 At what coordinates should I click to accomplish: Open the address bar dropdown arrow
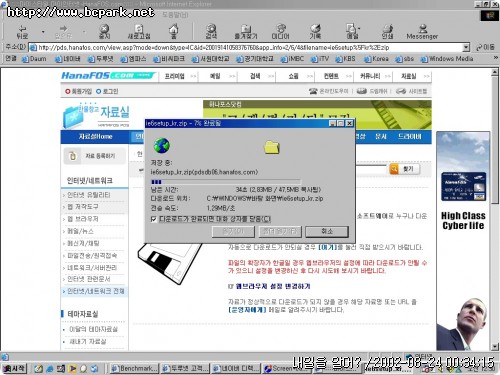point(466,48)
